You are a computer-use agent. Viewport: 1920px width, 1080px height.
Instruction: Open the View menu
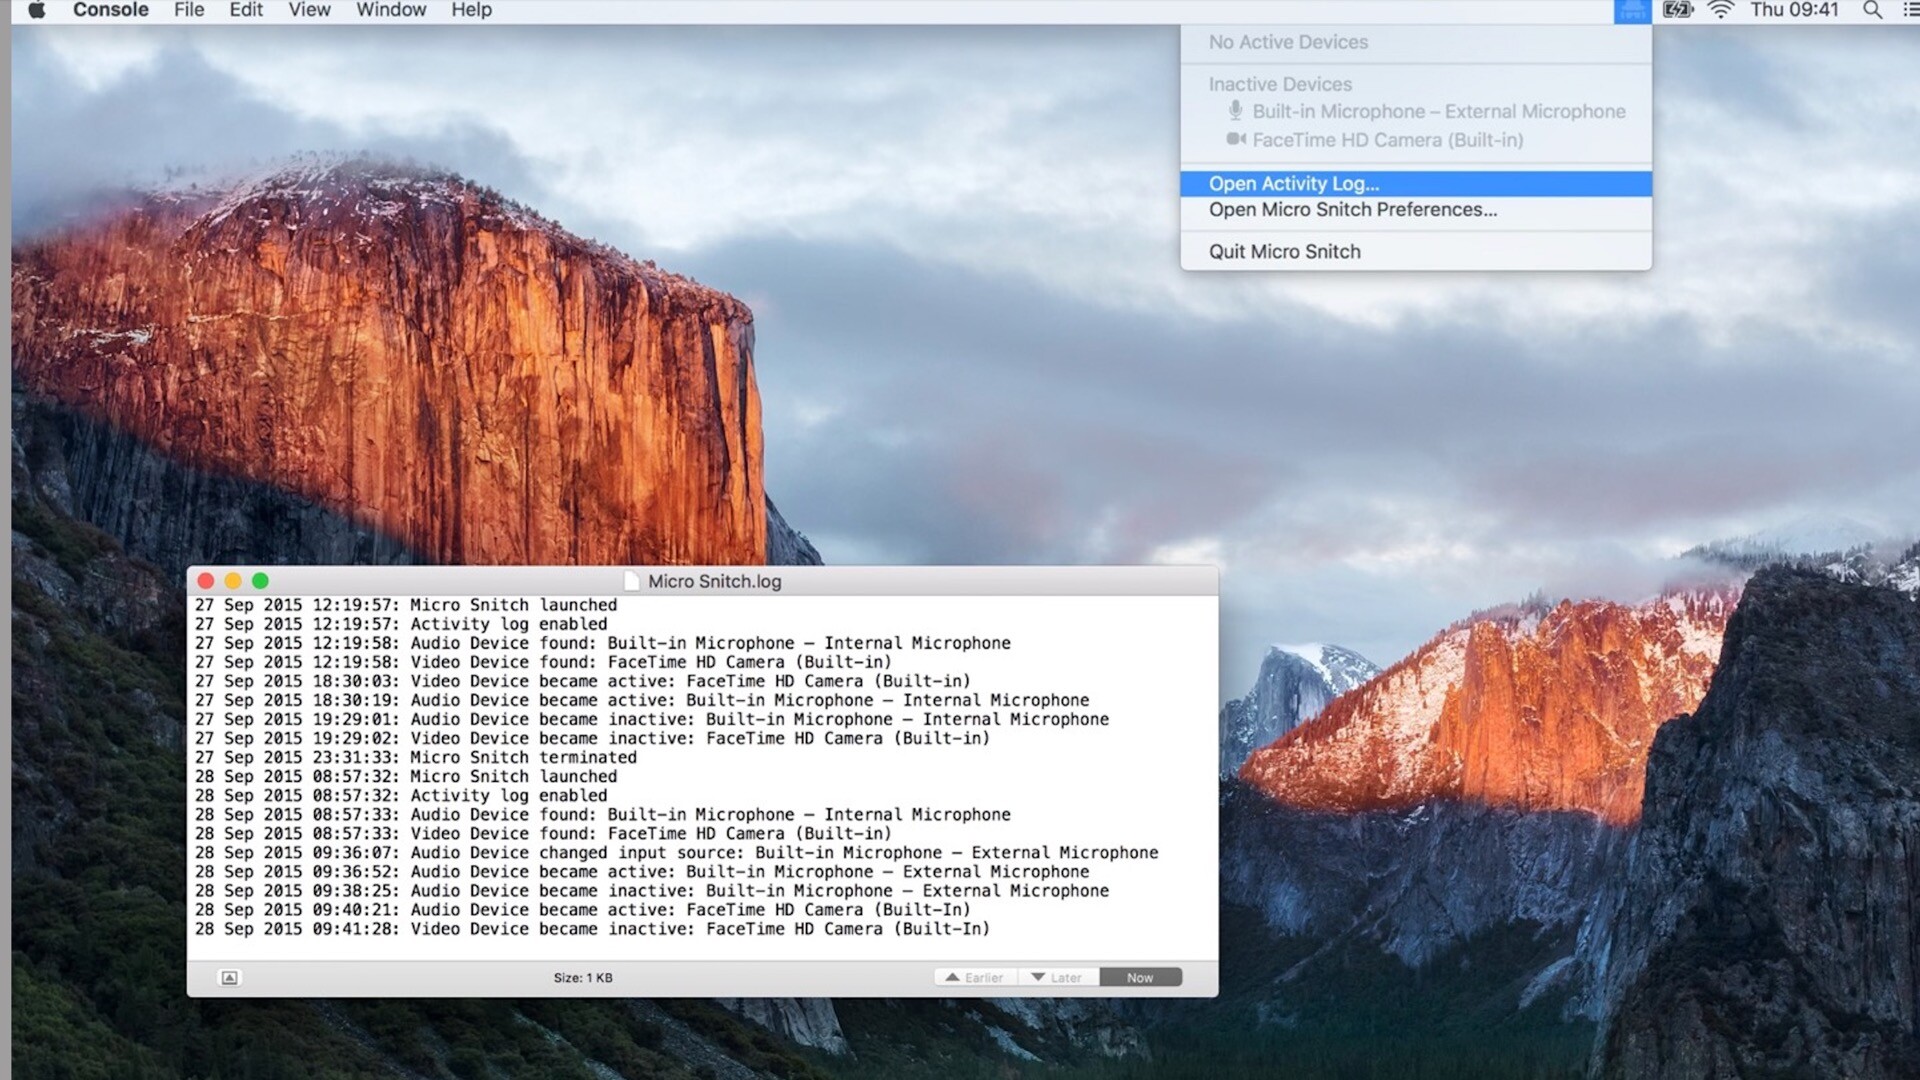[x=309, y=10]
